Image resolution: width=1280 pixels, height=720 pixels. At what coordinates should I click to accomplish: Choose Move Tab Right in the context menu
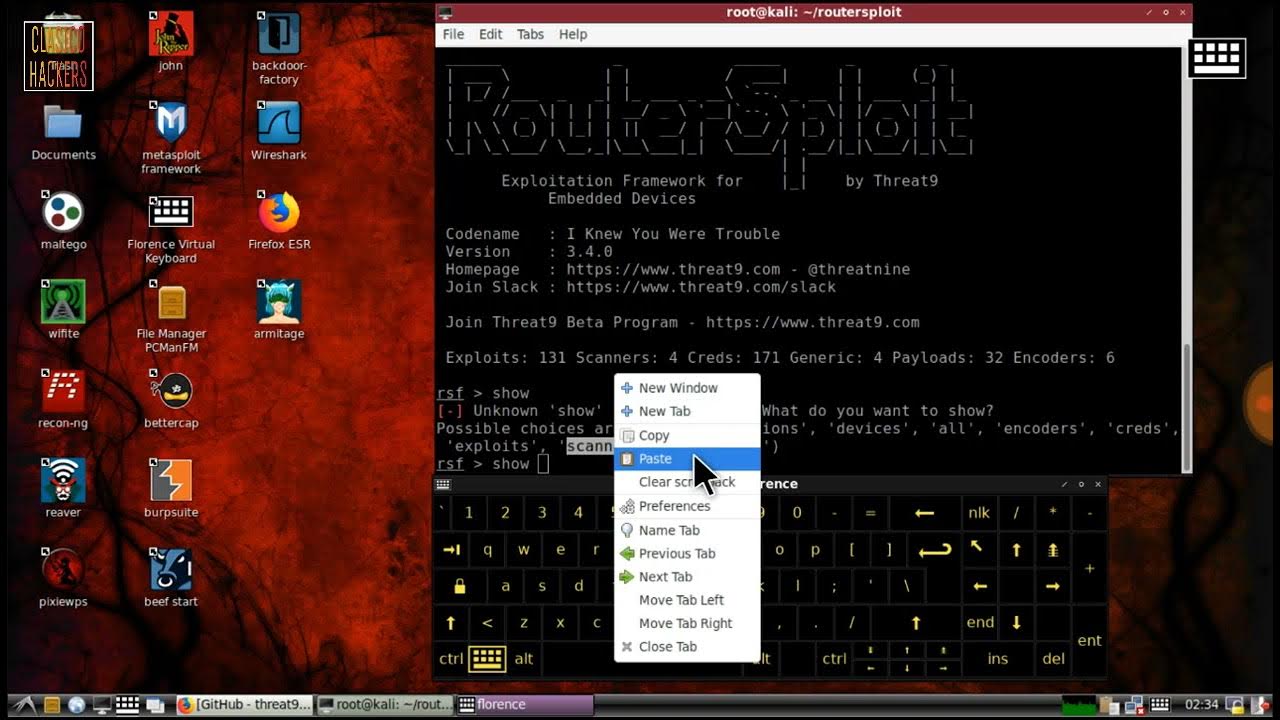(687, 623)
